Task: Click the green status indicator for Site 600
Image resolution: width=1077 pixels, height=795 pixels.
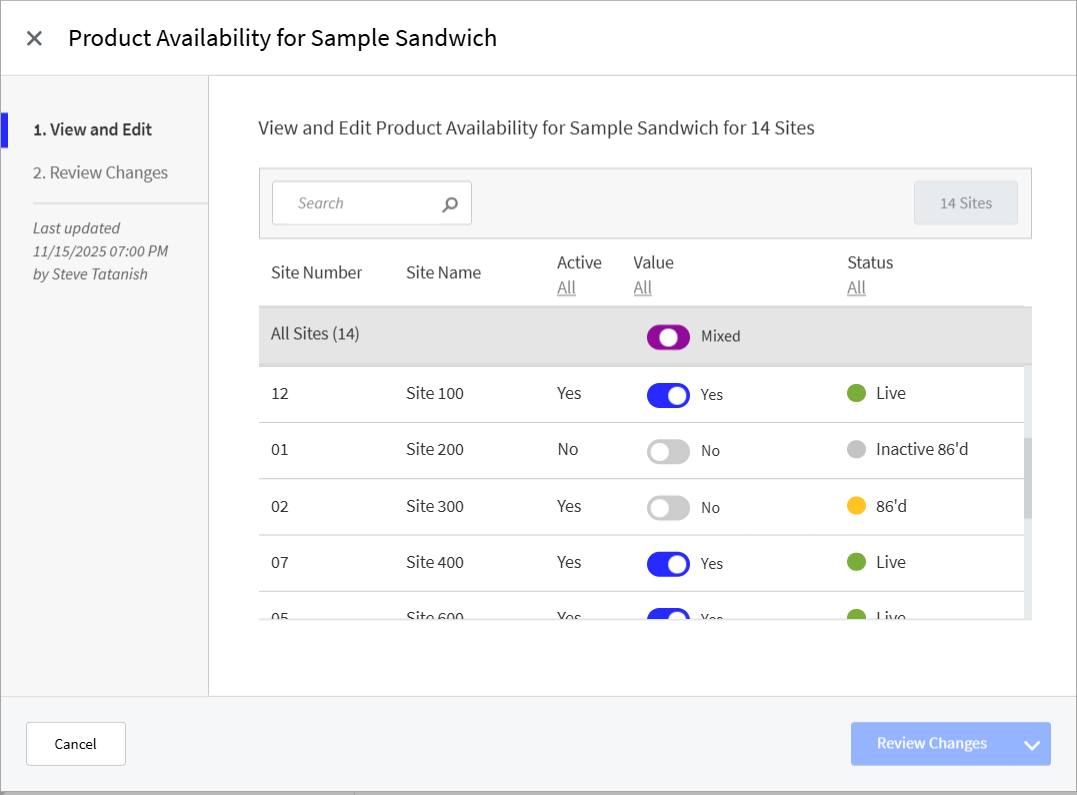Action: click(x=856, y=613)
